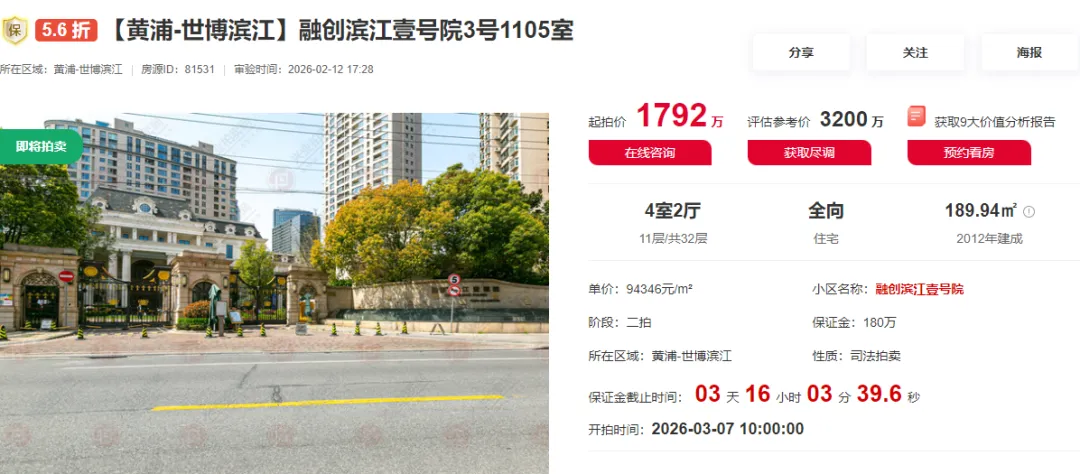Follow listing with 关注 button

[x=915, y=52]
